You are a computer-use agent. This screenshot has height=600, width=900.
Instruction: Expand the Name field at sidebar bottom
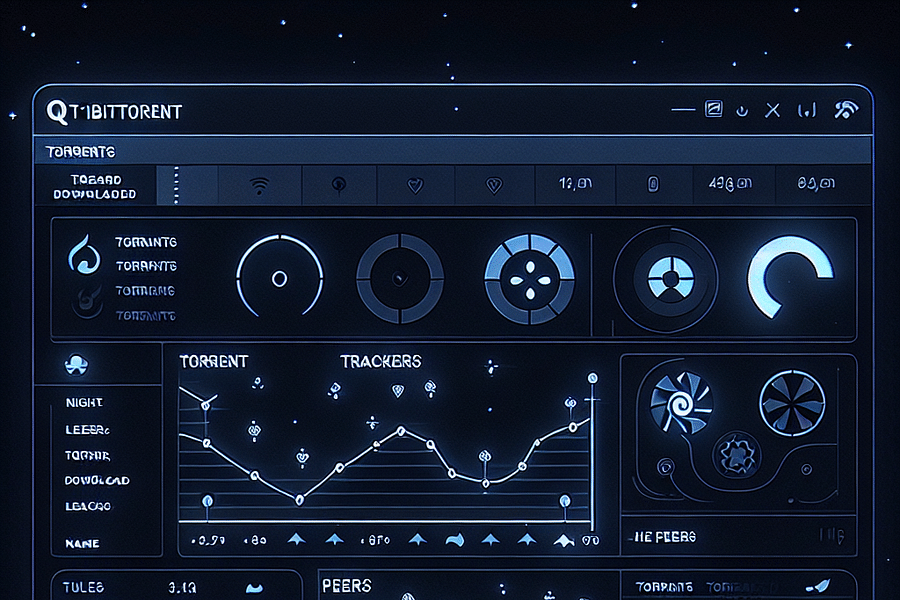[81, 543]
